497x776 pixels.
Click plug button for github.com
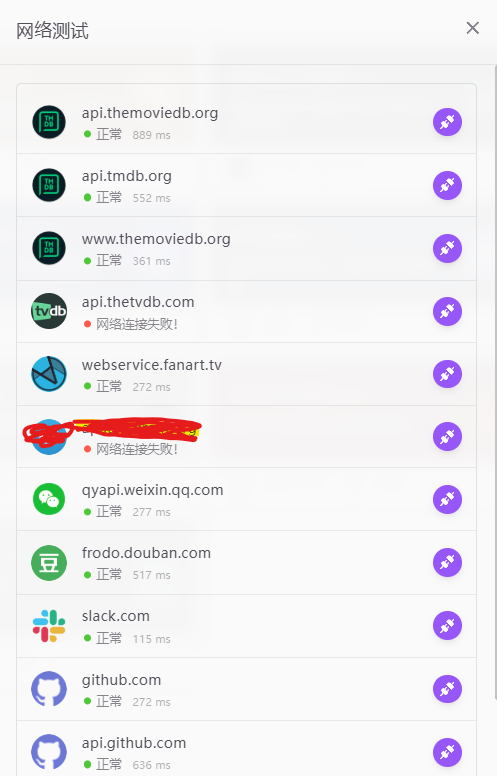click(x=447, y=688)
